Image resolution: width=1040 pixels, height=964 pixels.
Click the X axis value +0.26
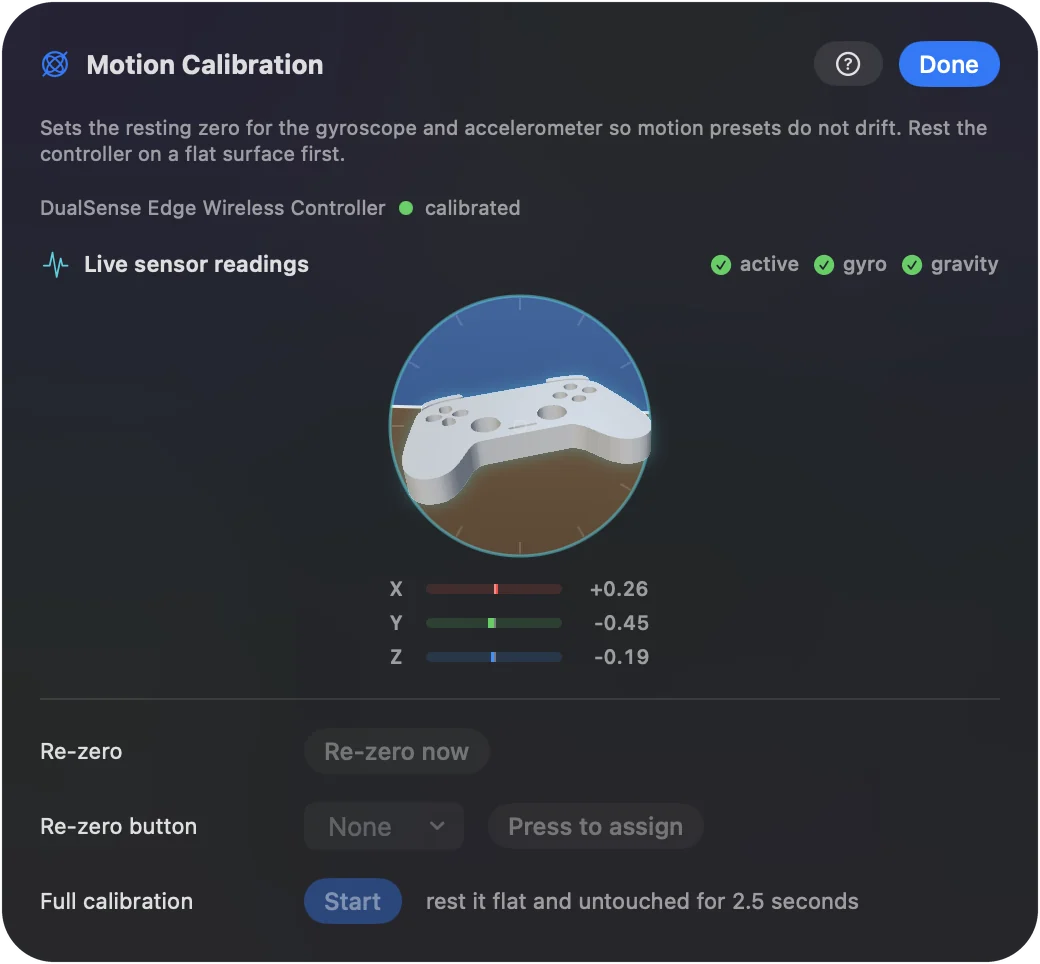coord(619,589)
